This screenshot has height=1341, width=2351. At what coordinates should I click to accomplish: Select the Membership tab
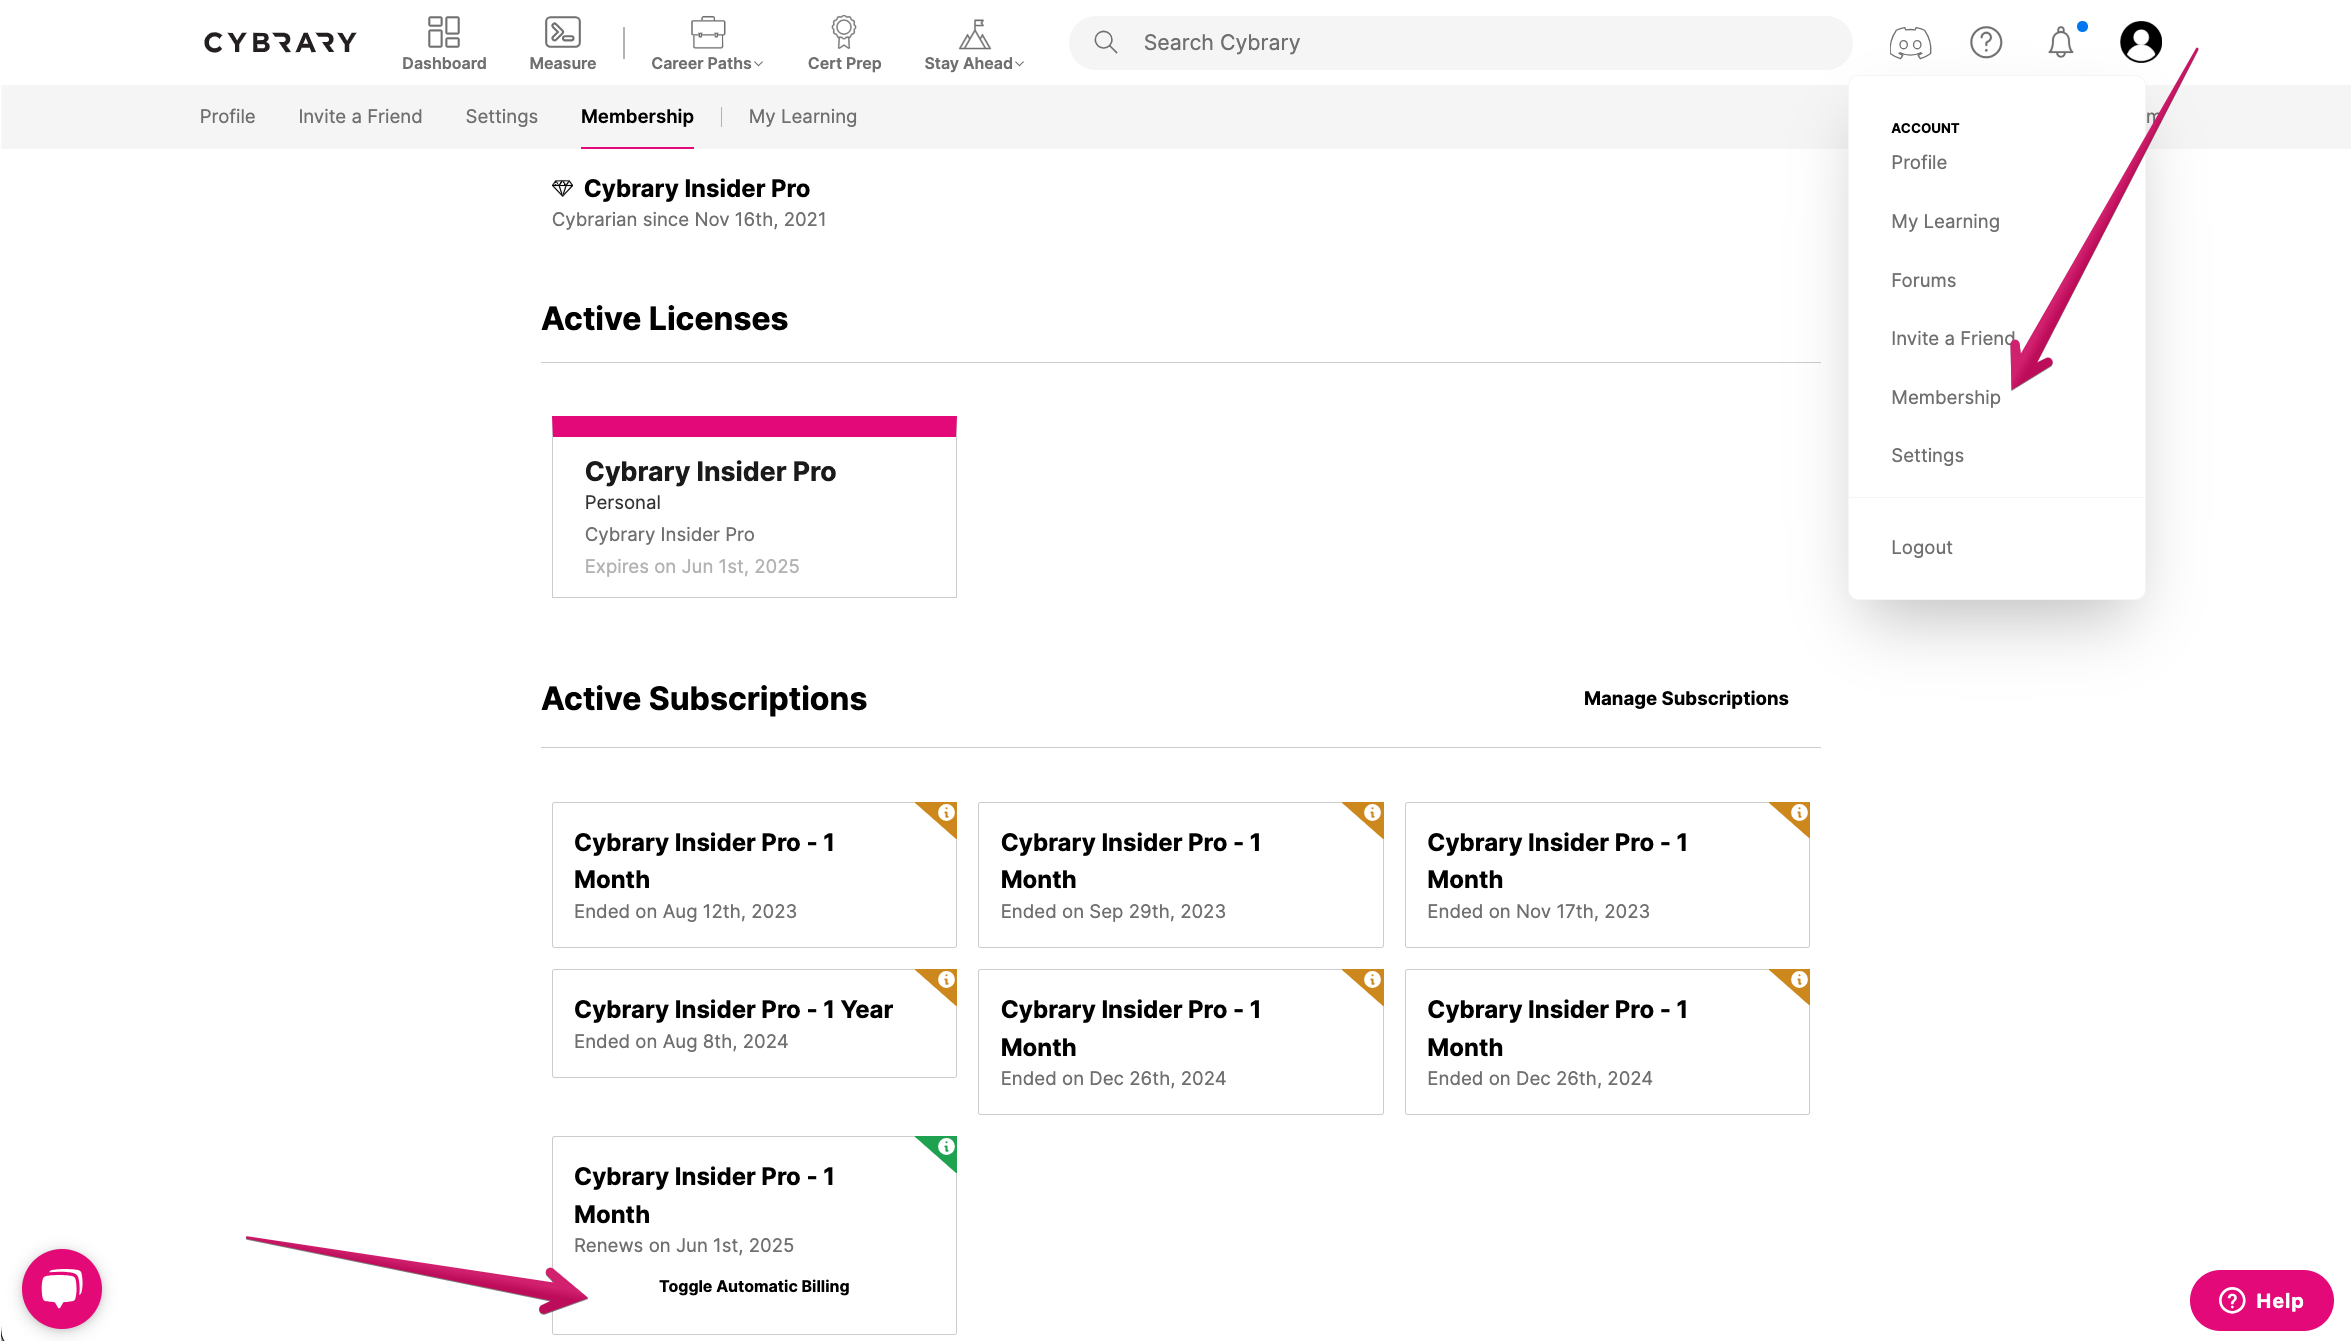(x=637, y=116)
